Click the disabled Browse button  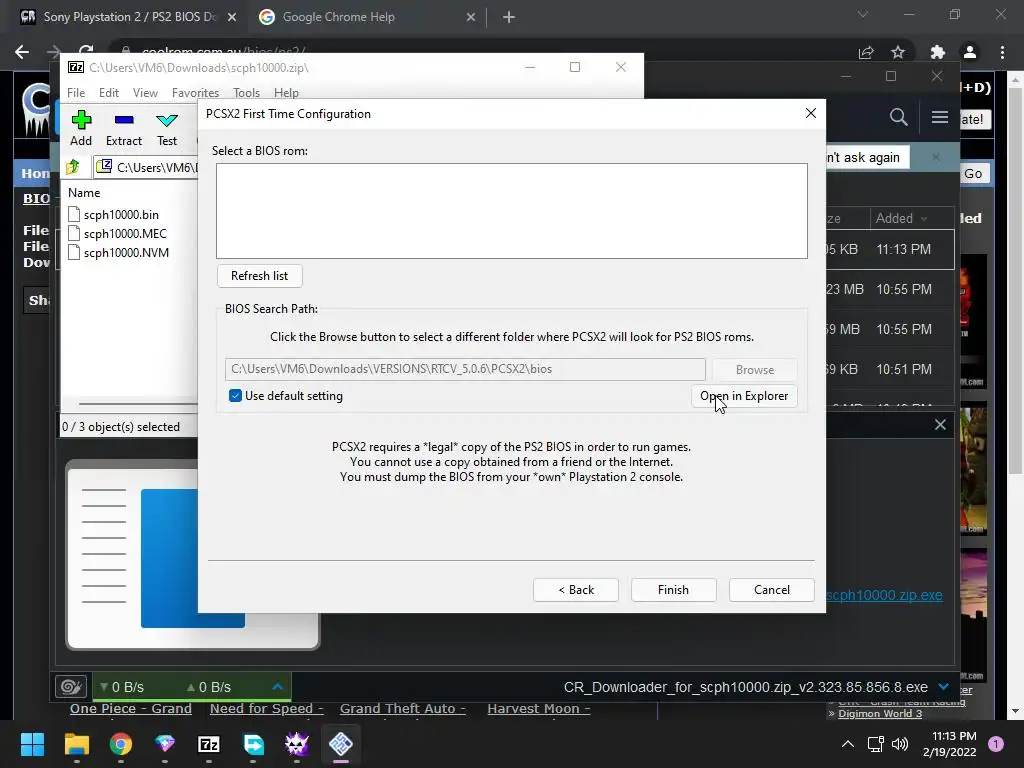pos(754,370)
